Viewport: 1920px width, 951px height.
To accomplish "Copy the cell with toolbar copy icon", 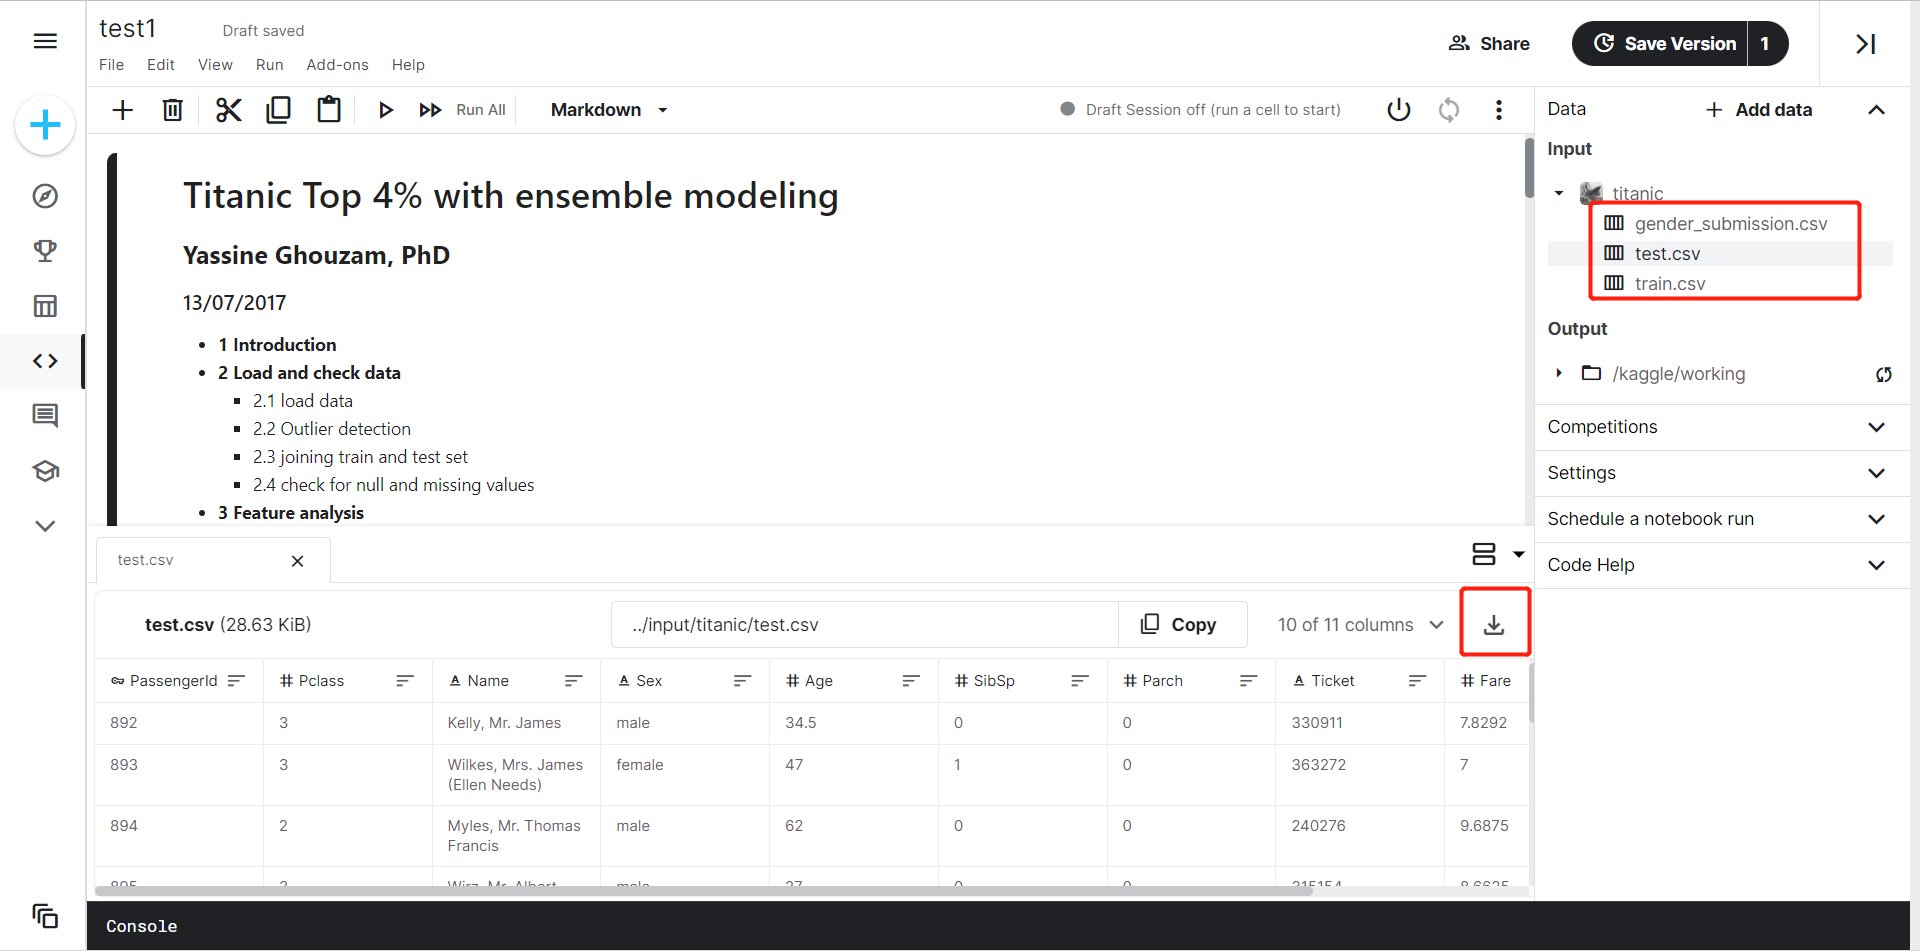I will [278, 110].
